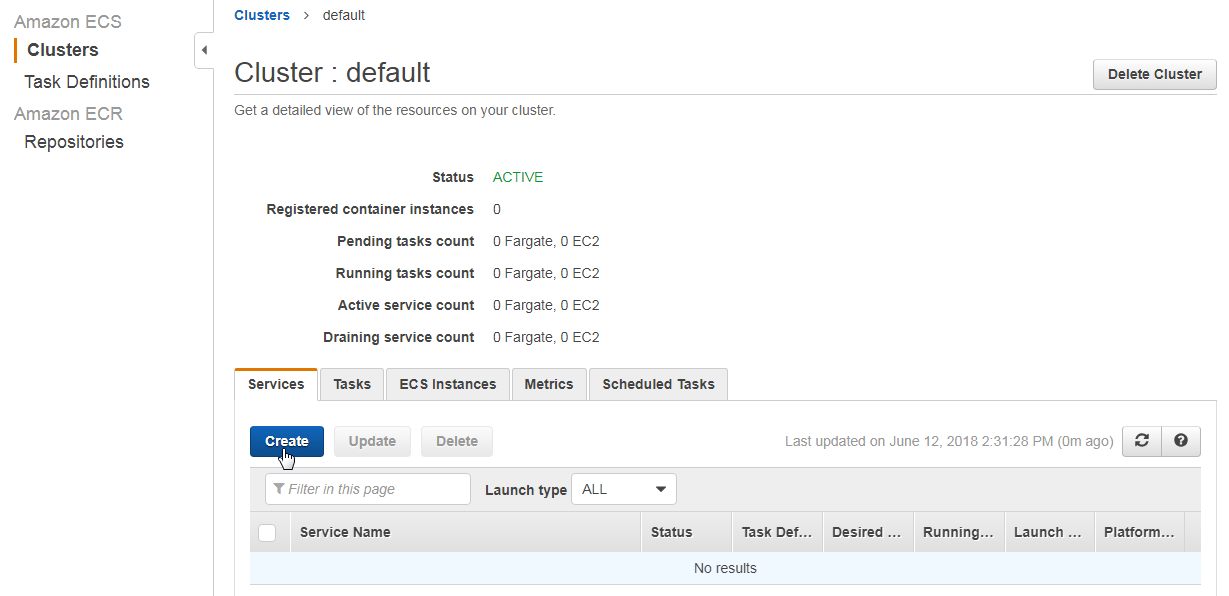Open Repositories in the sidebar
The image size is (1229, 596).
pyautogui.click(x=74, y=142)
